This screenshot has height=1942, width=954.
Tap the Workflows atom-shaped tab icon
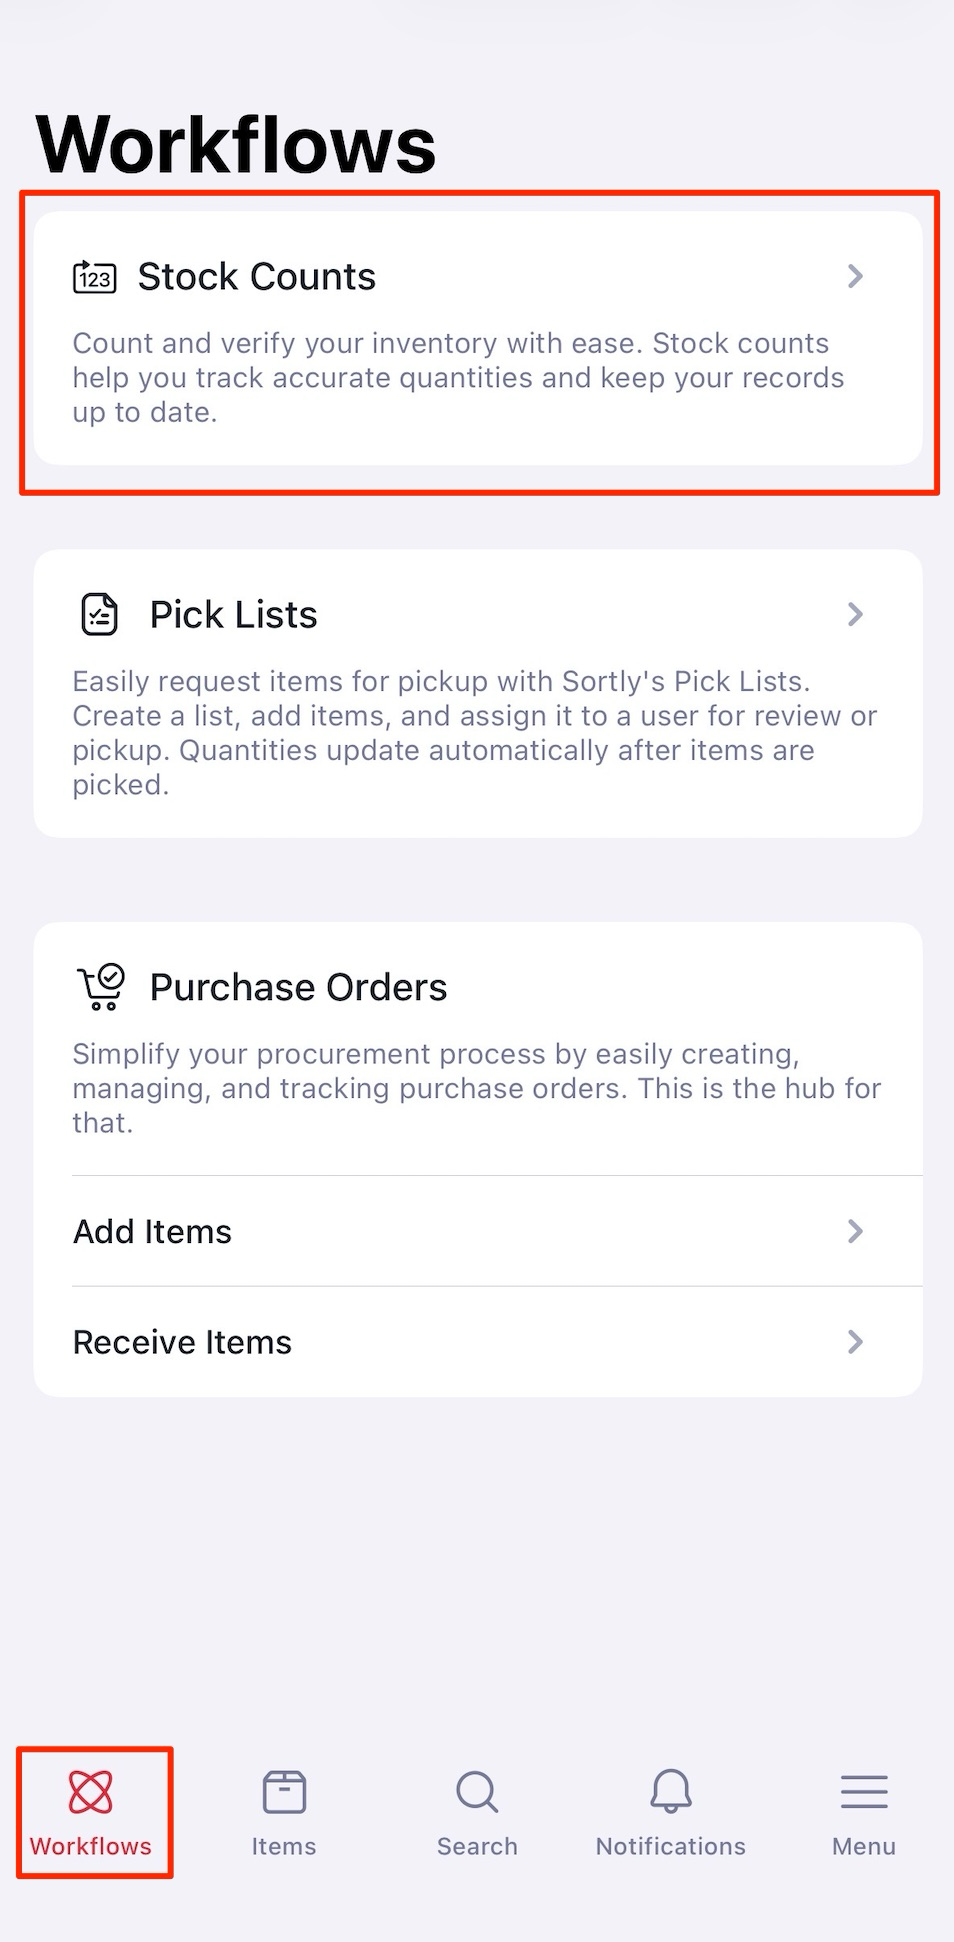point(91,1792)
